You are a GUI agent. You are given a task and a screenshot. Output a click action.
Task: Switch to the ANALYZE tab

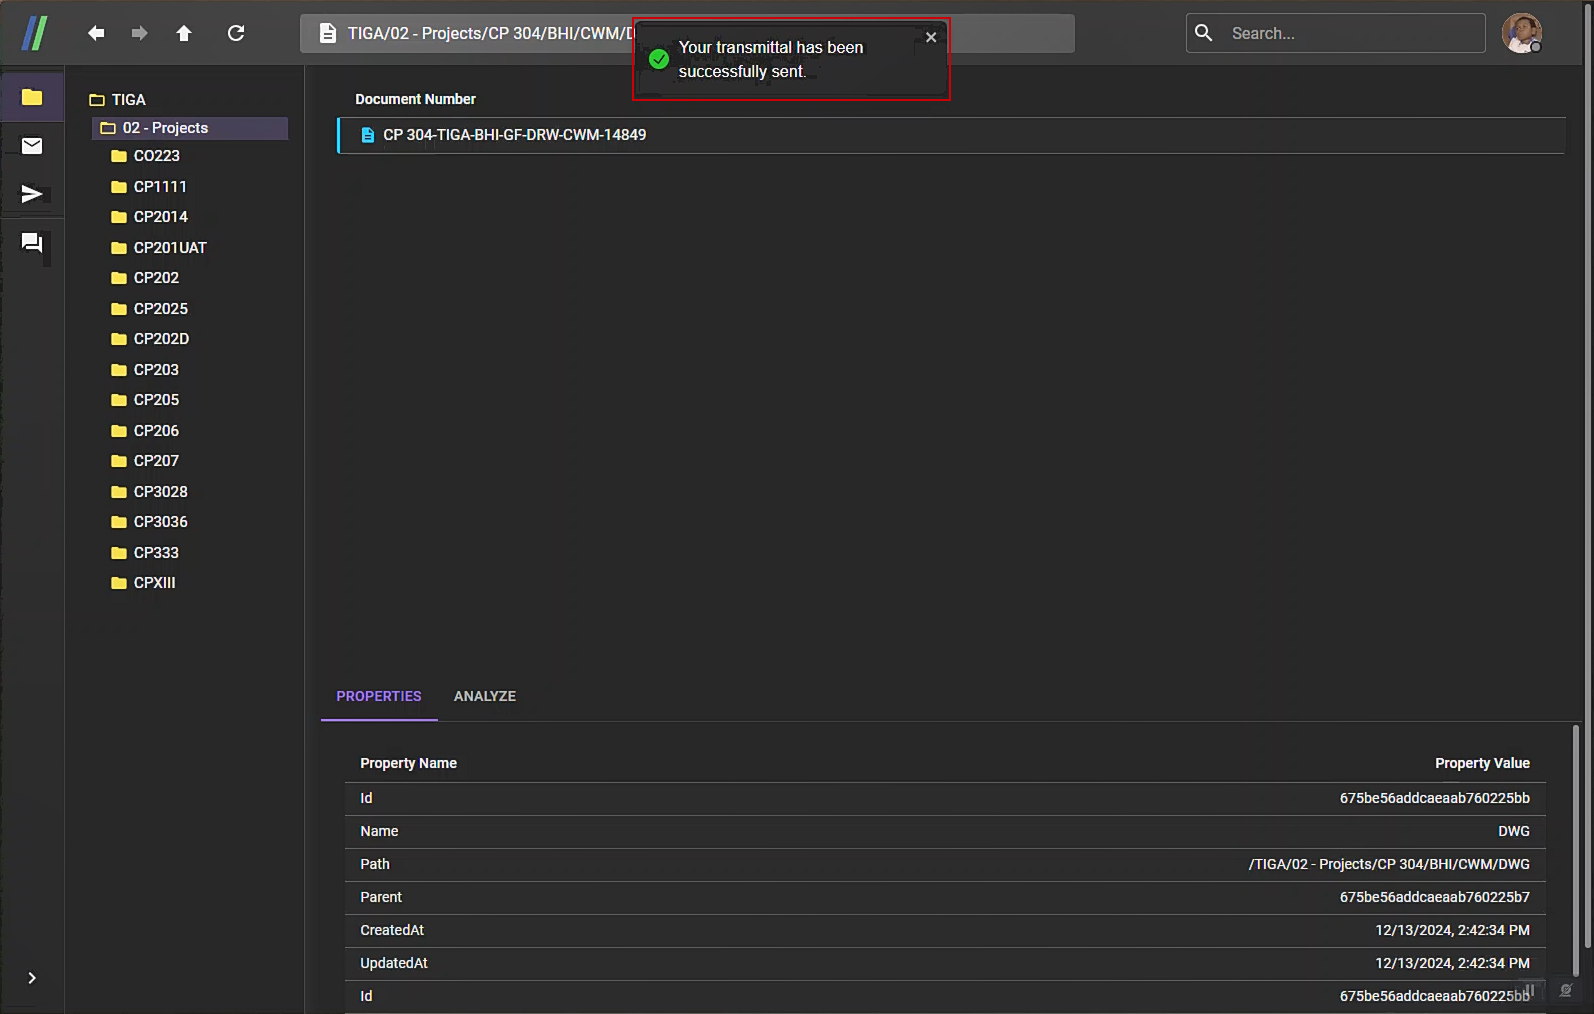[484, 696]
